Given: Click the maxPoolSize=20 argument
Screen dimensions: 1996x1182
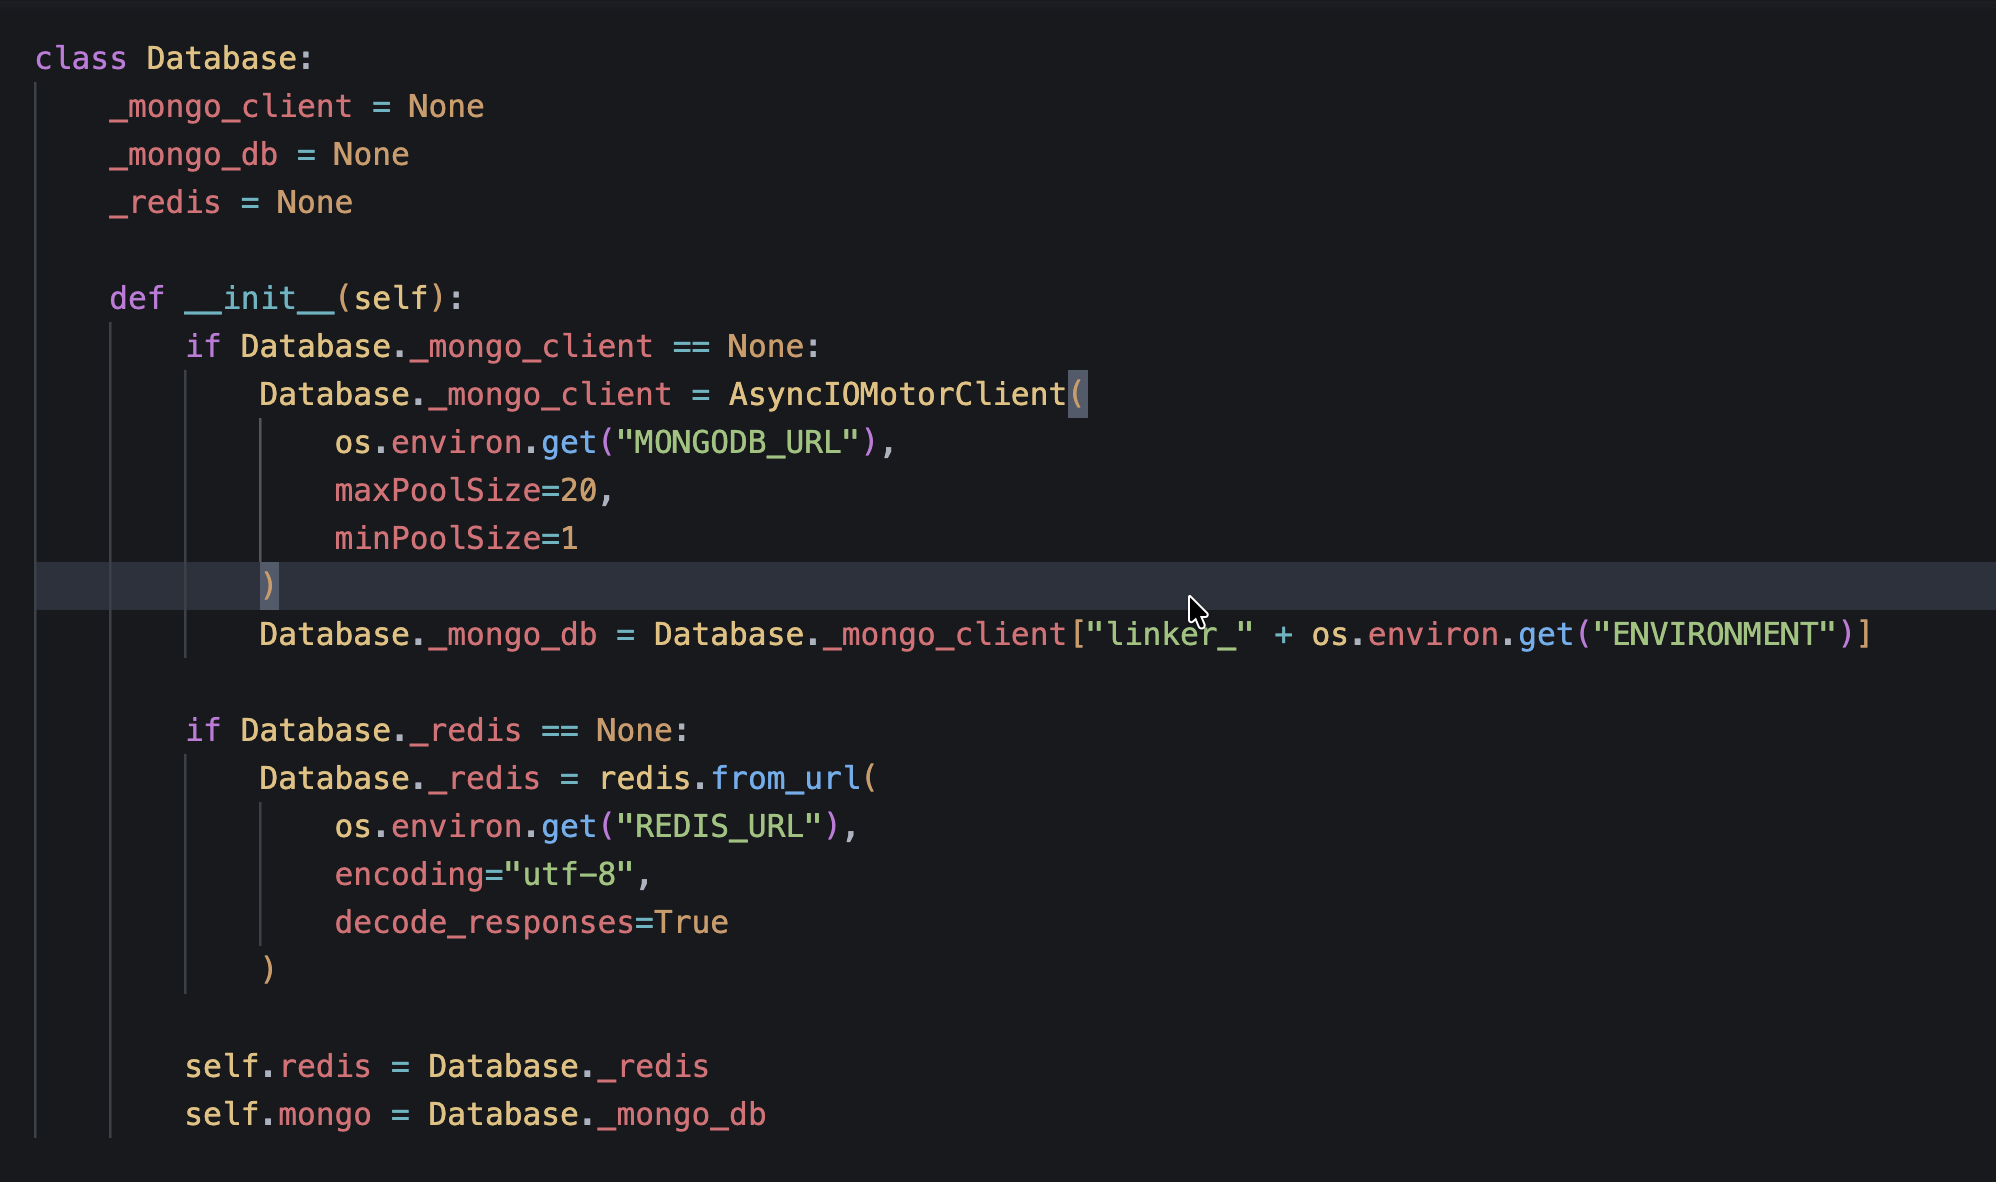Looking at the screenshot, I should pos(465,490).
